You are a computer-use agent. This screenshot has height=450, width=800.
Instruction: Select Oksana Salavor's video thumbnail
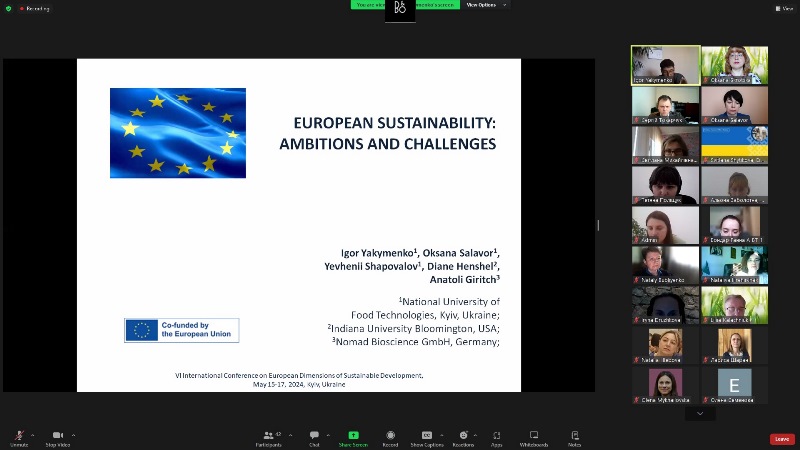point(735,105)
